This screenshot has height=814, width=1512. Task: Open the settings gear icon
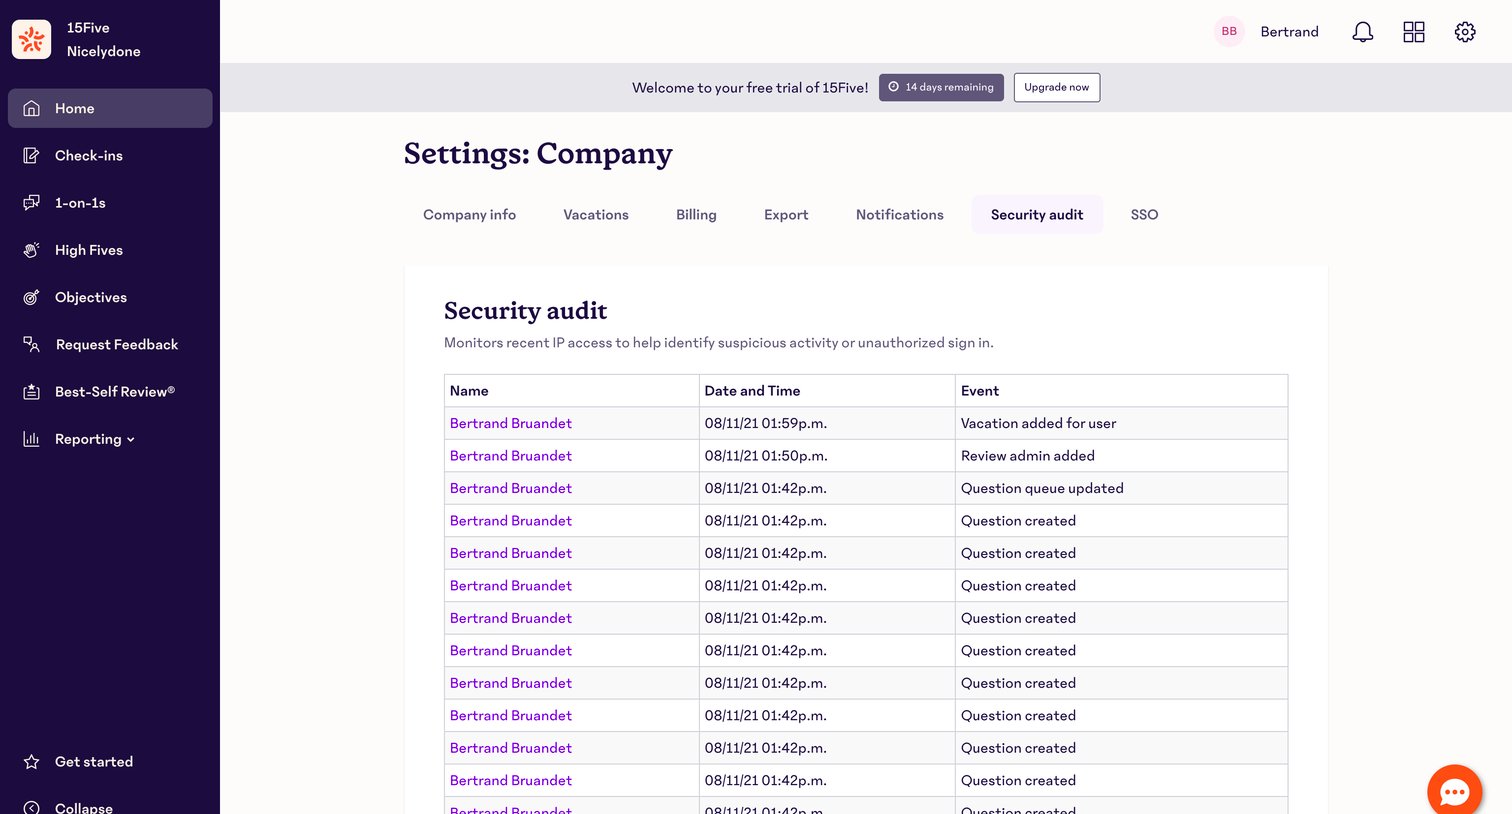point(1465,32)
